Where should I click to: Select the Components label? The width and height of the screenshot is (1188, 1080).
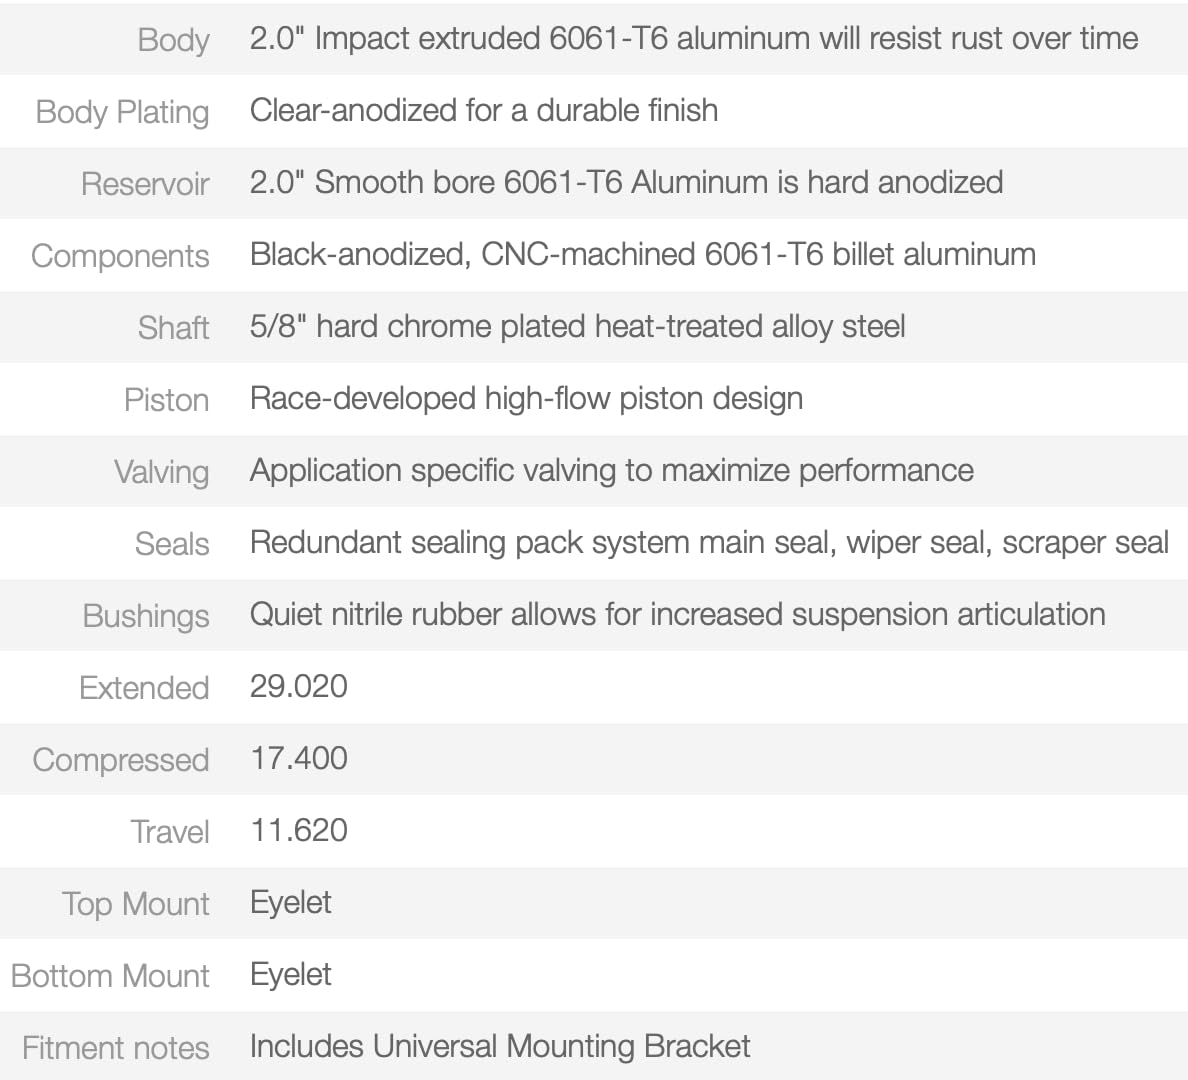(120, 256)
